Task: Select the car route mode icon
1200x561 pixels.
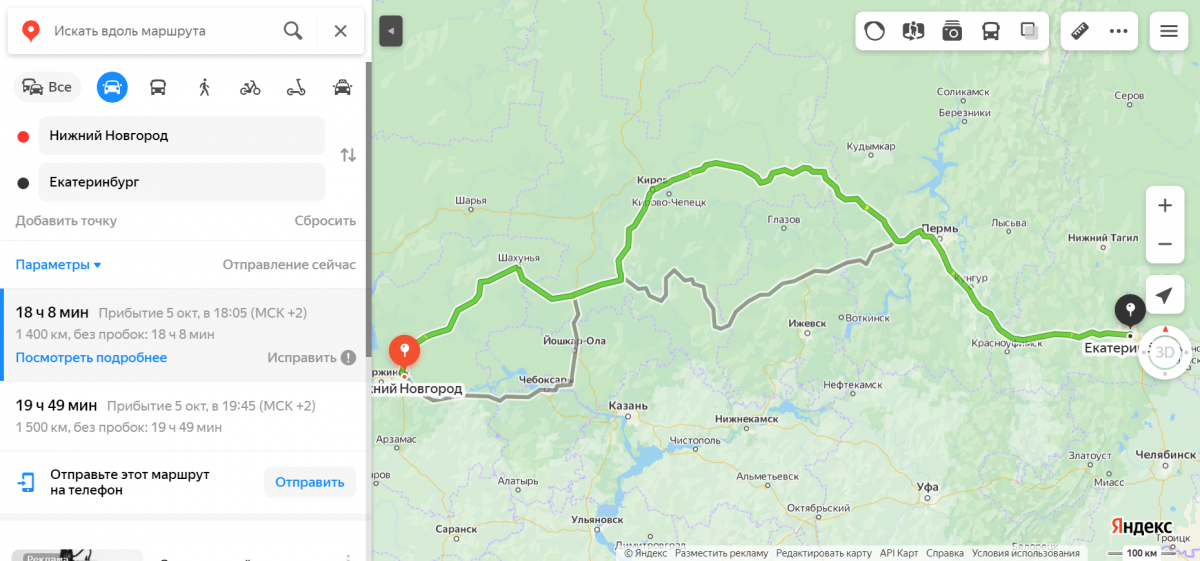Action: tap(112, 87)
